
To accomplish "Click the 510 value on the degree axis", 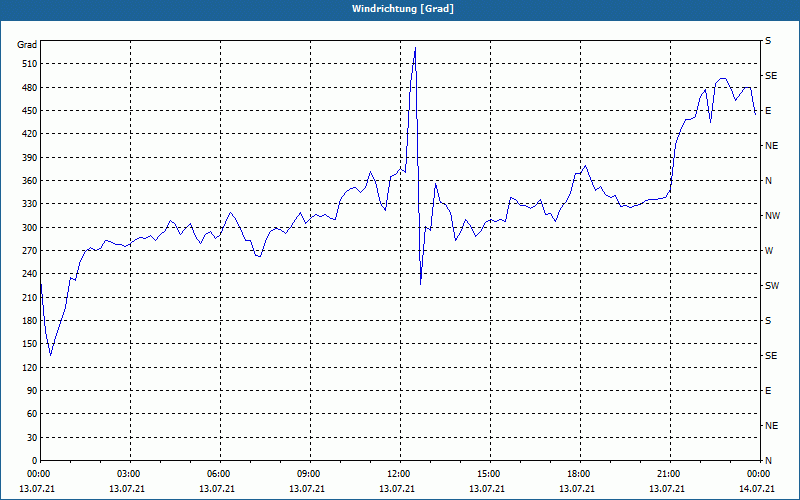I will click(x=30, y=64).
